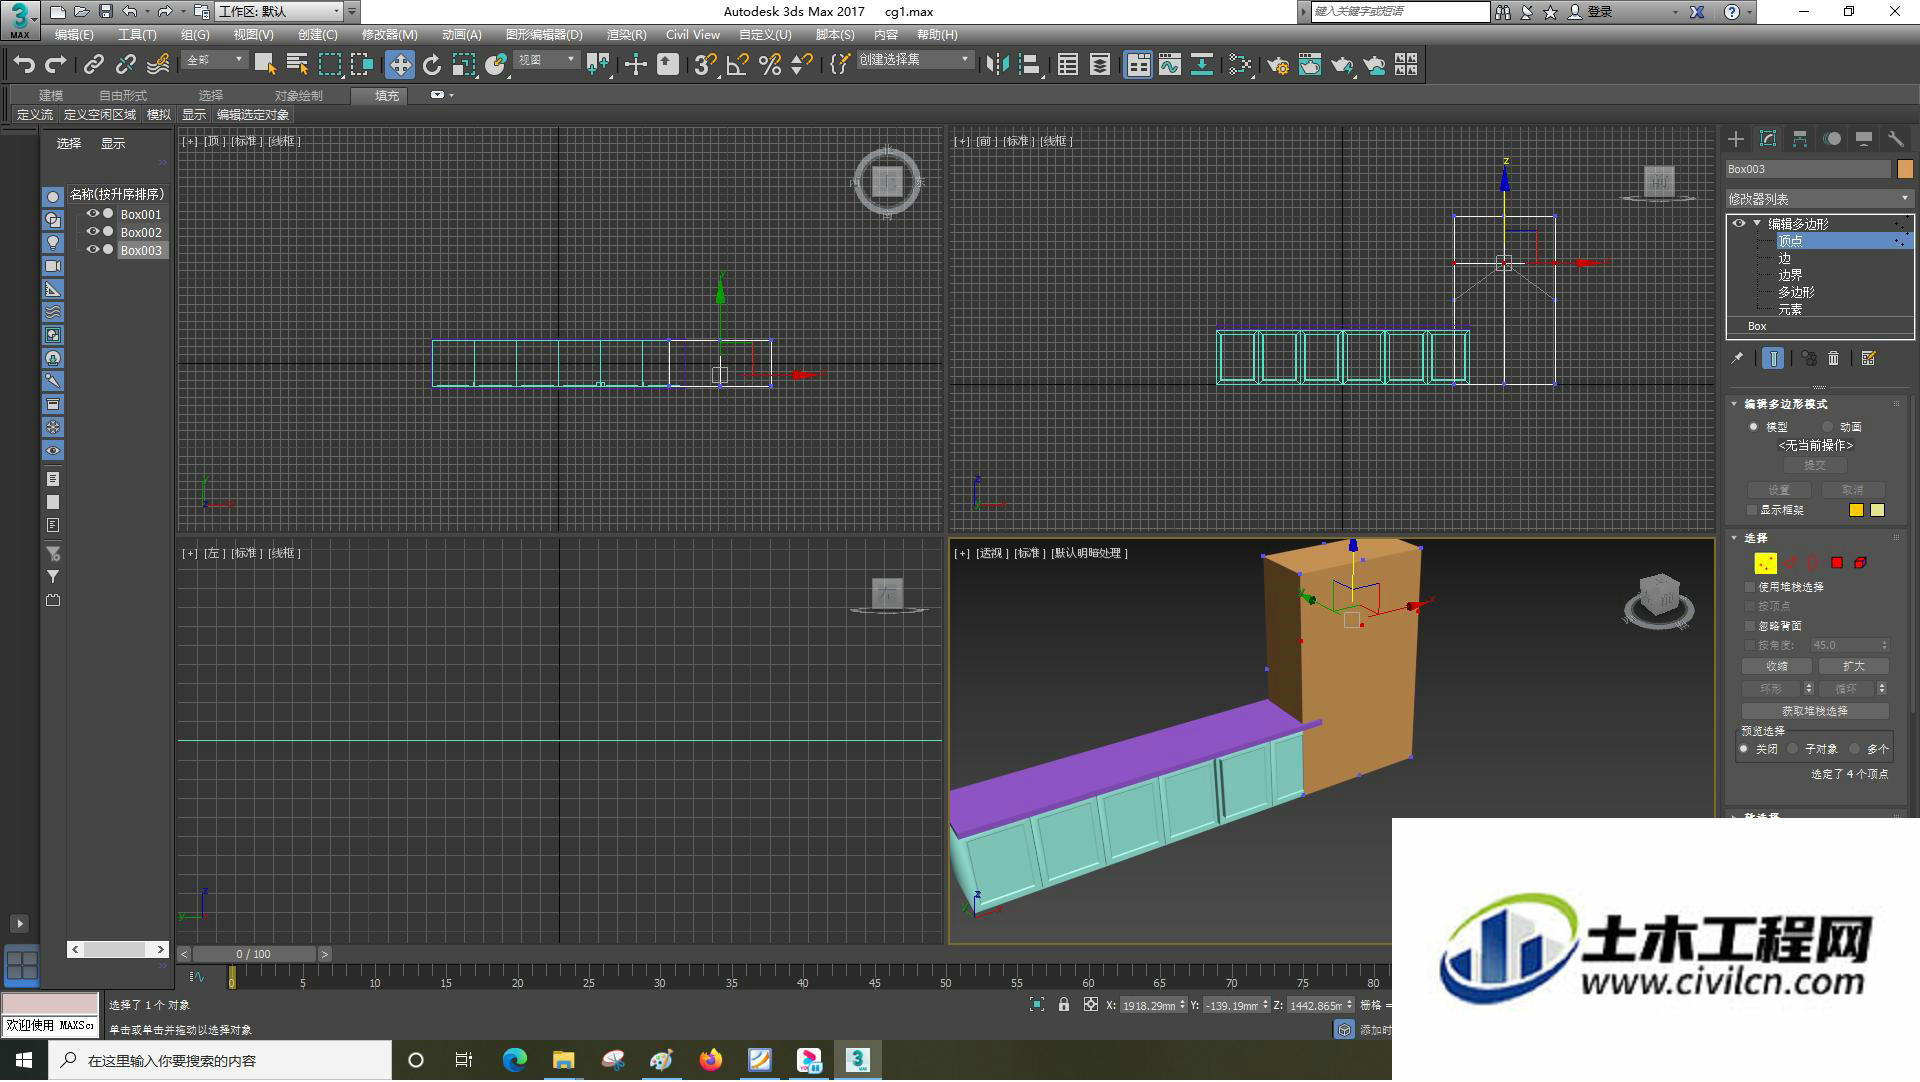Switch to the Create command panel tab
The image size is (1920, 1082).
click(1736, 140)
